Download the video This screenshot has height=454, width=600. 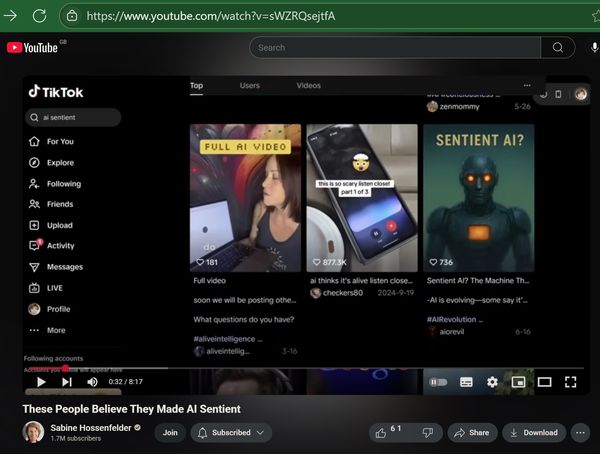tap(534, 433)
